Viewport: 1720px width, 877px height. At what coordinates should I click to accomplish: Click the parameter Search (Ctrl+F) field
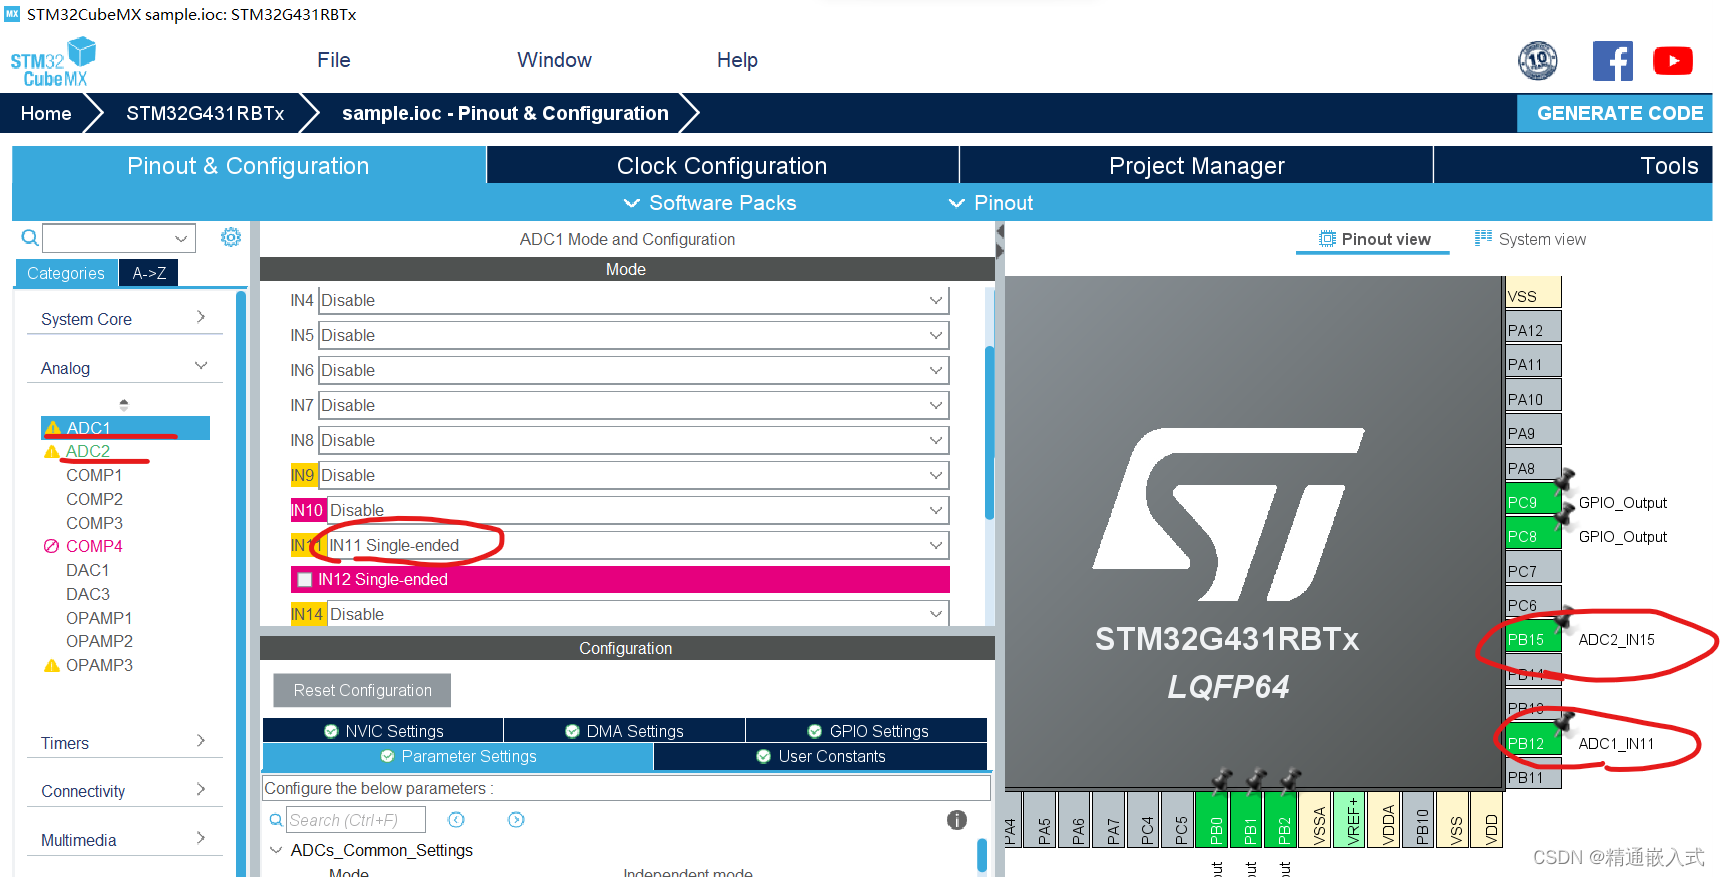click(x=356, y=820)
